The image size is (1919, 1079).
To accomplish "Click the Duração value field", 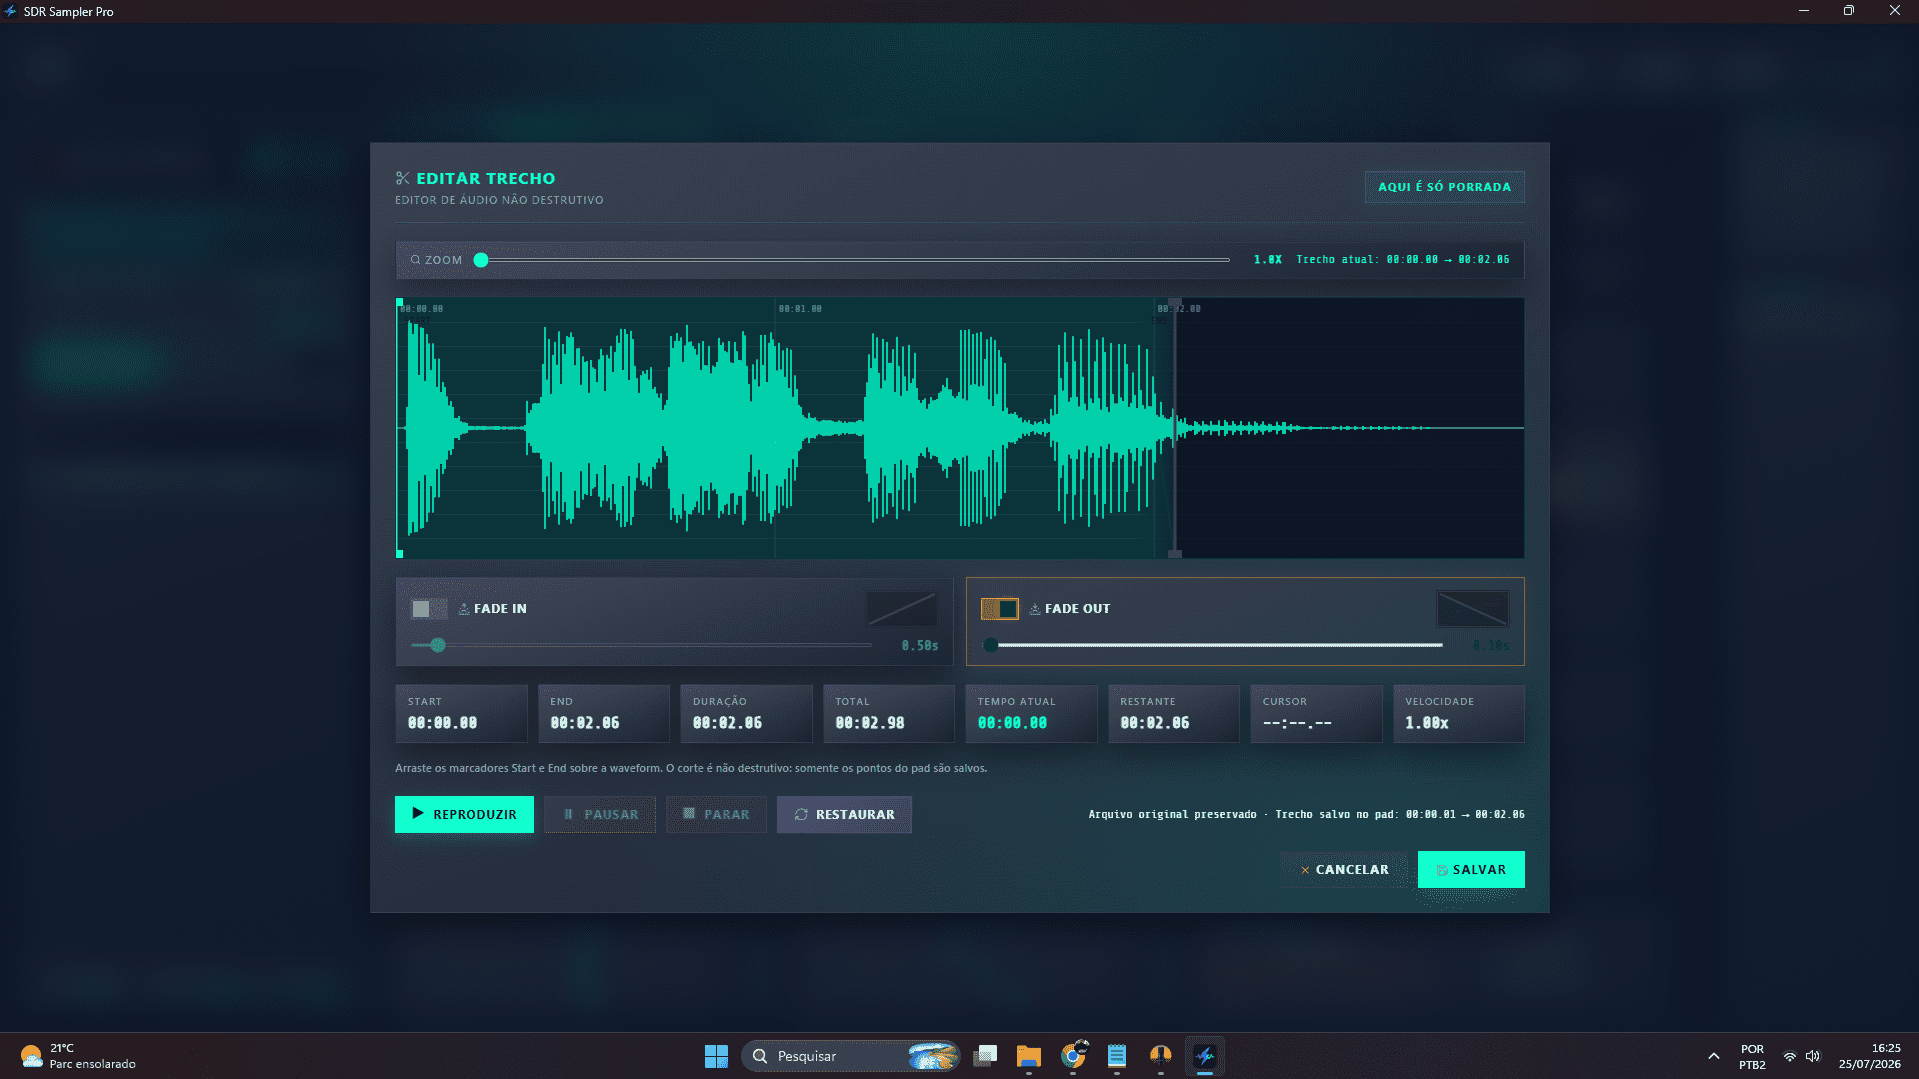I will pyautogui.click(x=746, y=714).
